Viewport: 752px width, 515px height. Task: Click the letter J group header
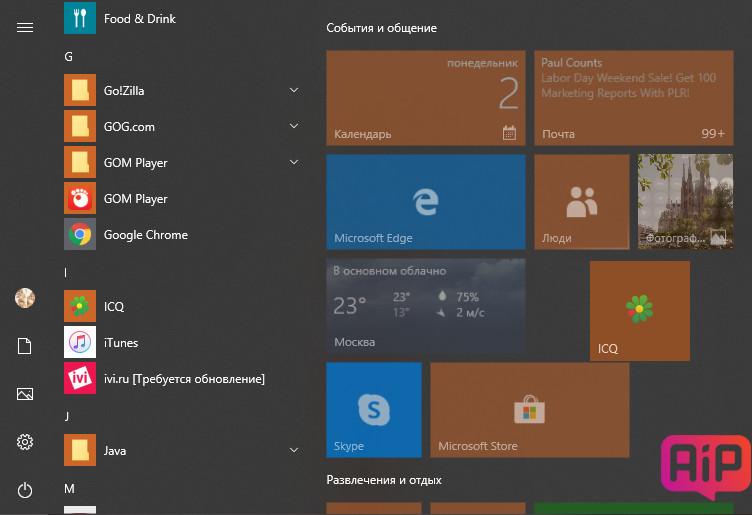[x=67, y=417]
